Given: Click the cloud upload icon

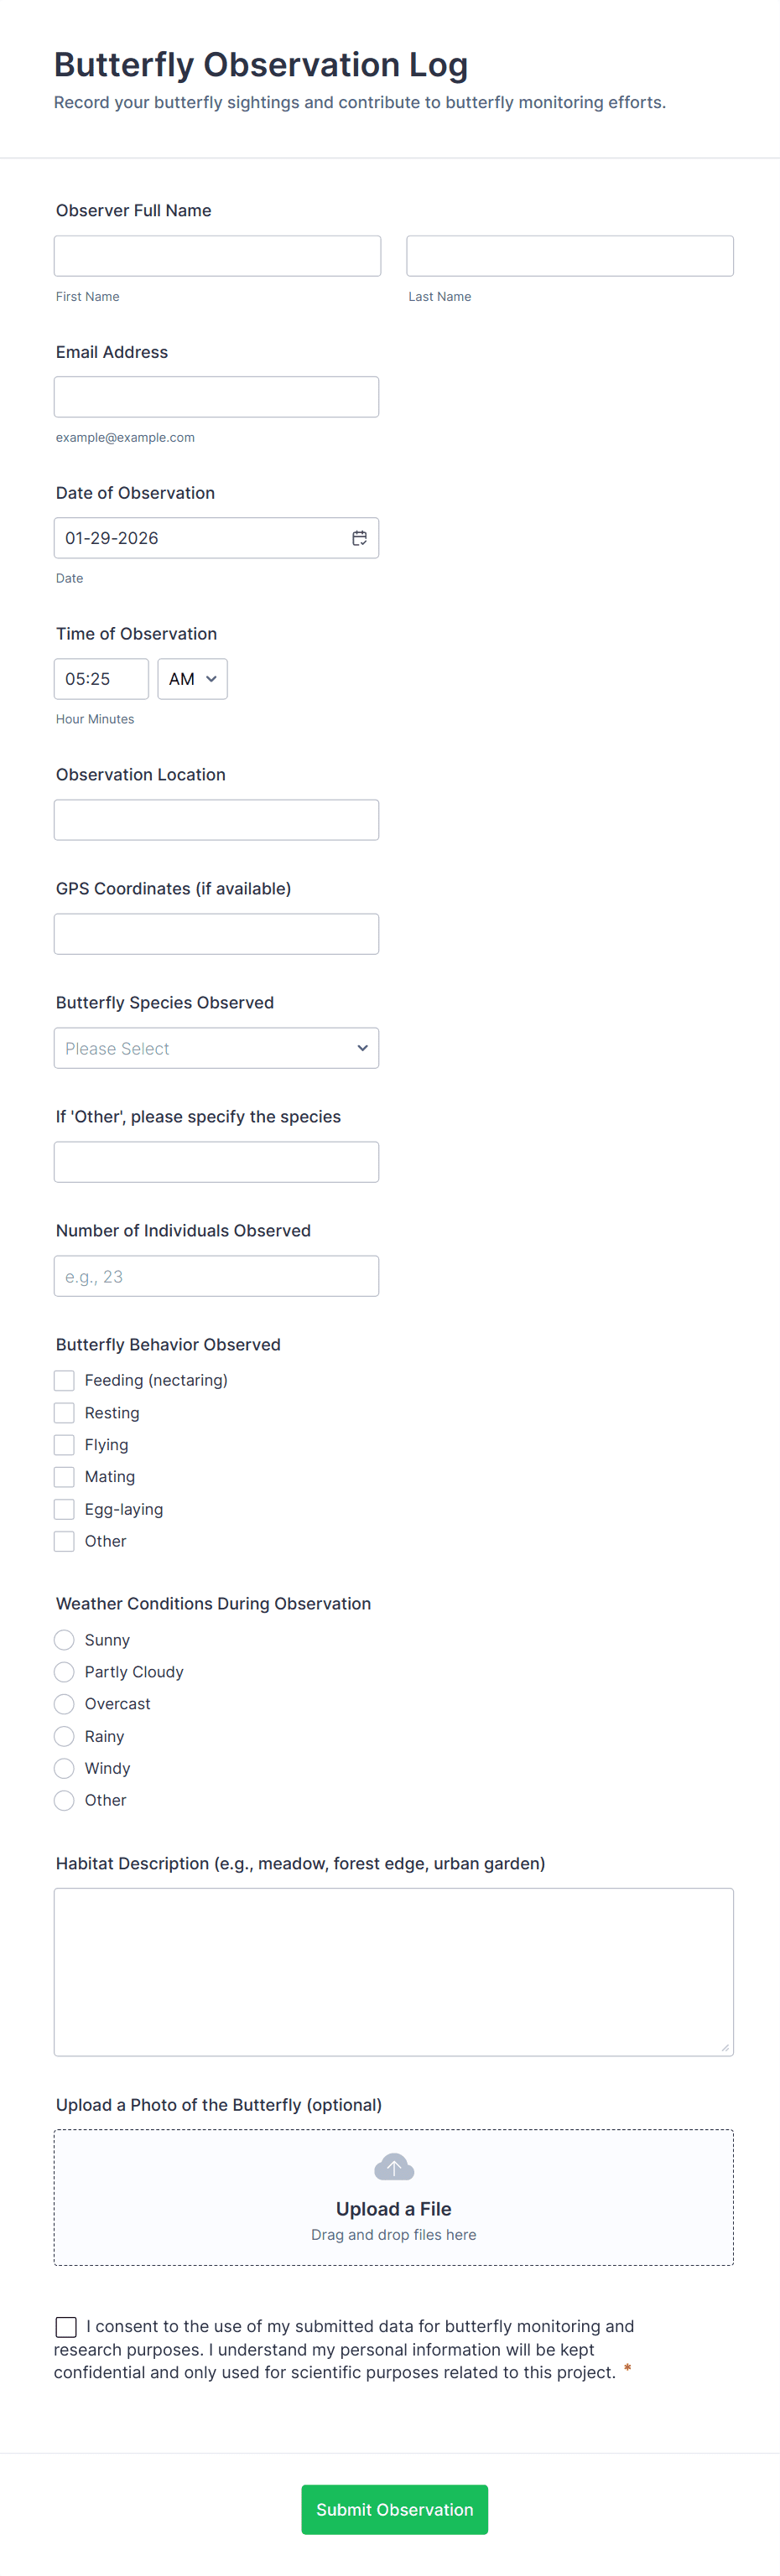Looking at the screenshot, I should pos(393,2166).
